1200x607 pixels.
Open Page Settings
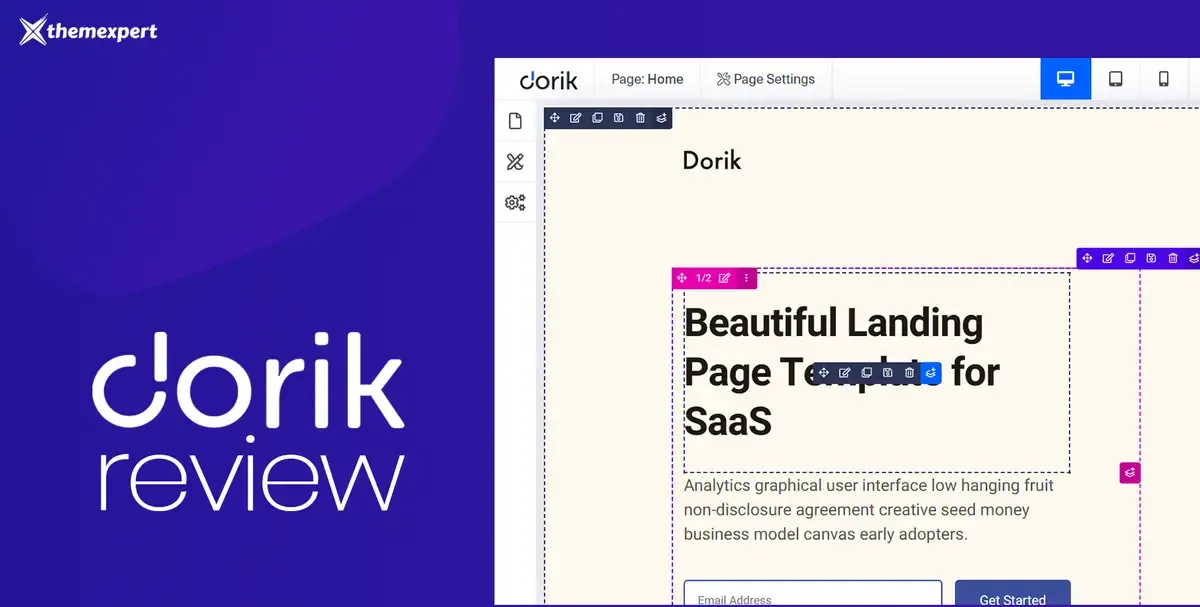click(765, 79)
